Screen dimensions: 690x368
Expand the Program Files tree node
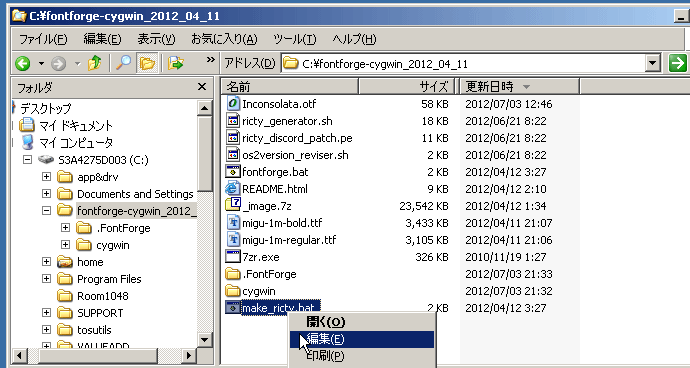(46, 279)
